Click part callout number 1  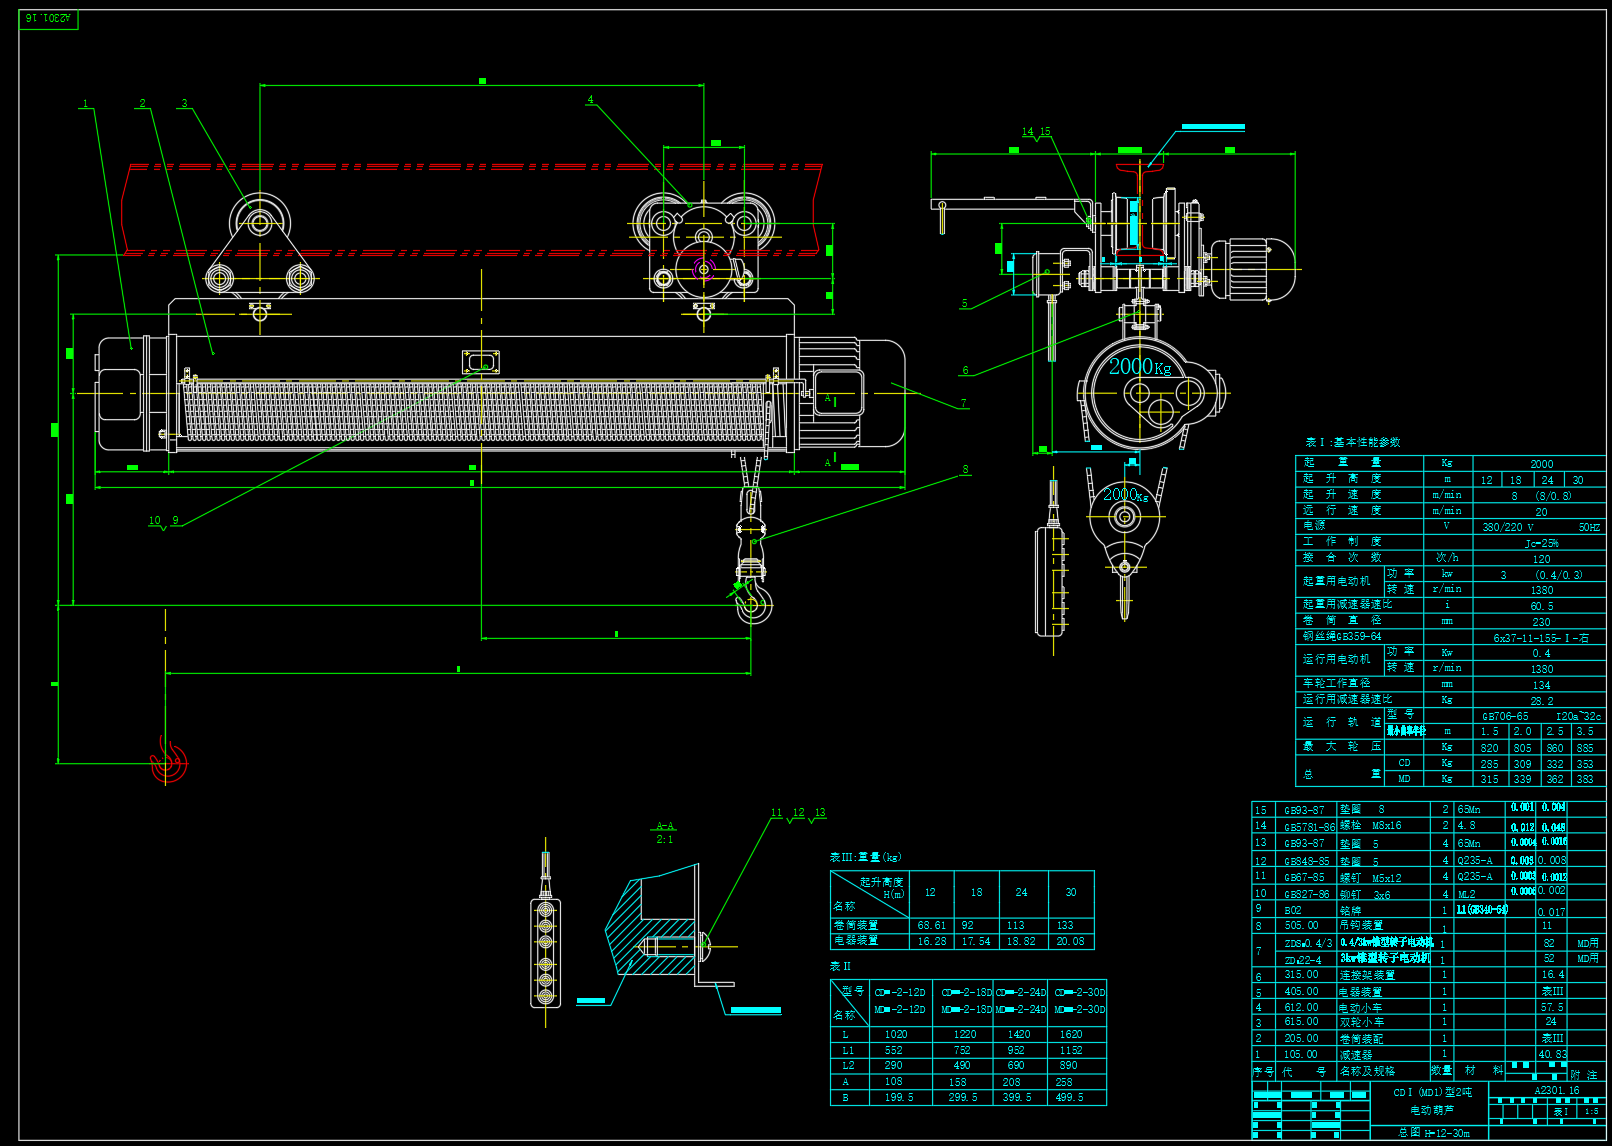coord(86,104)
